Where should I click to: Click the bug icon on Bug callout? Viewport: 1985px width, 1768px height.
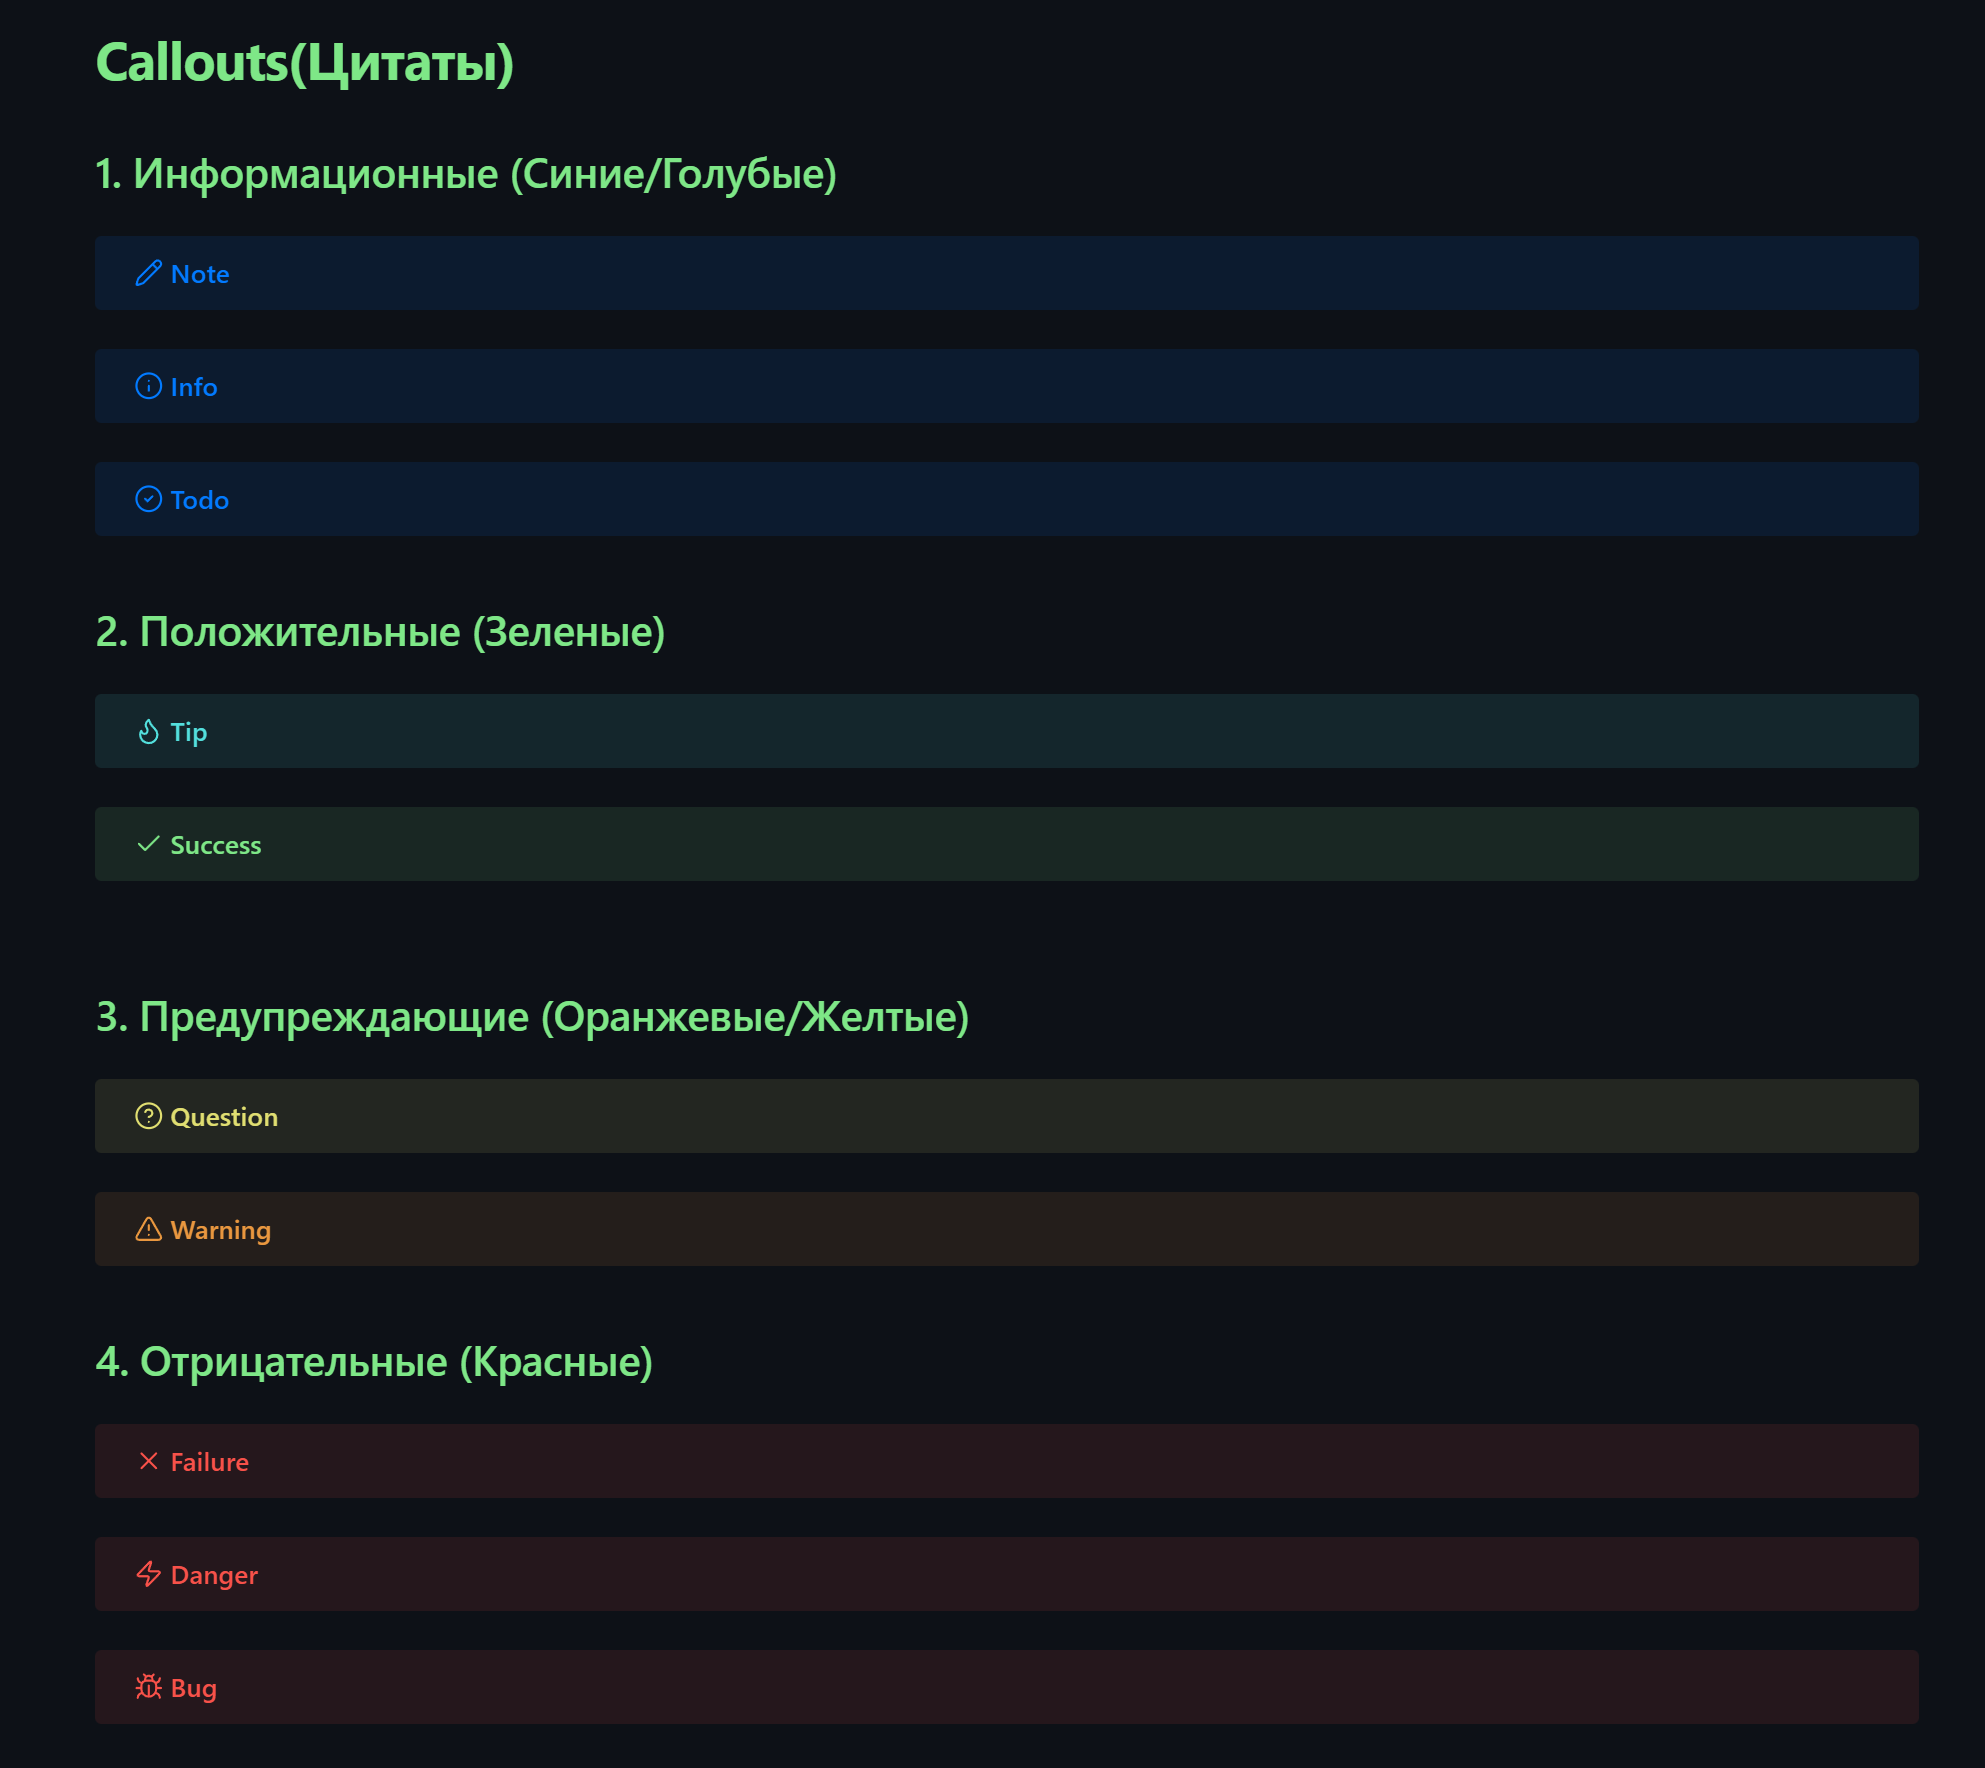coord(148,1687)
